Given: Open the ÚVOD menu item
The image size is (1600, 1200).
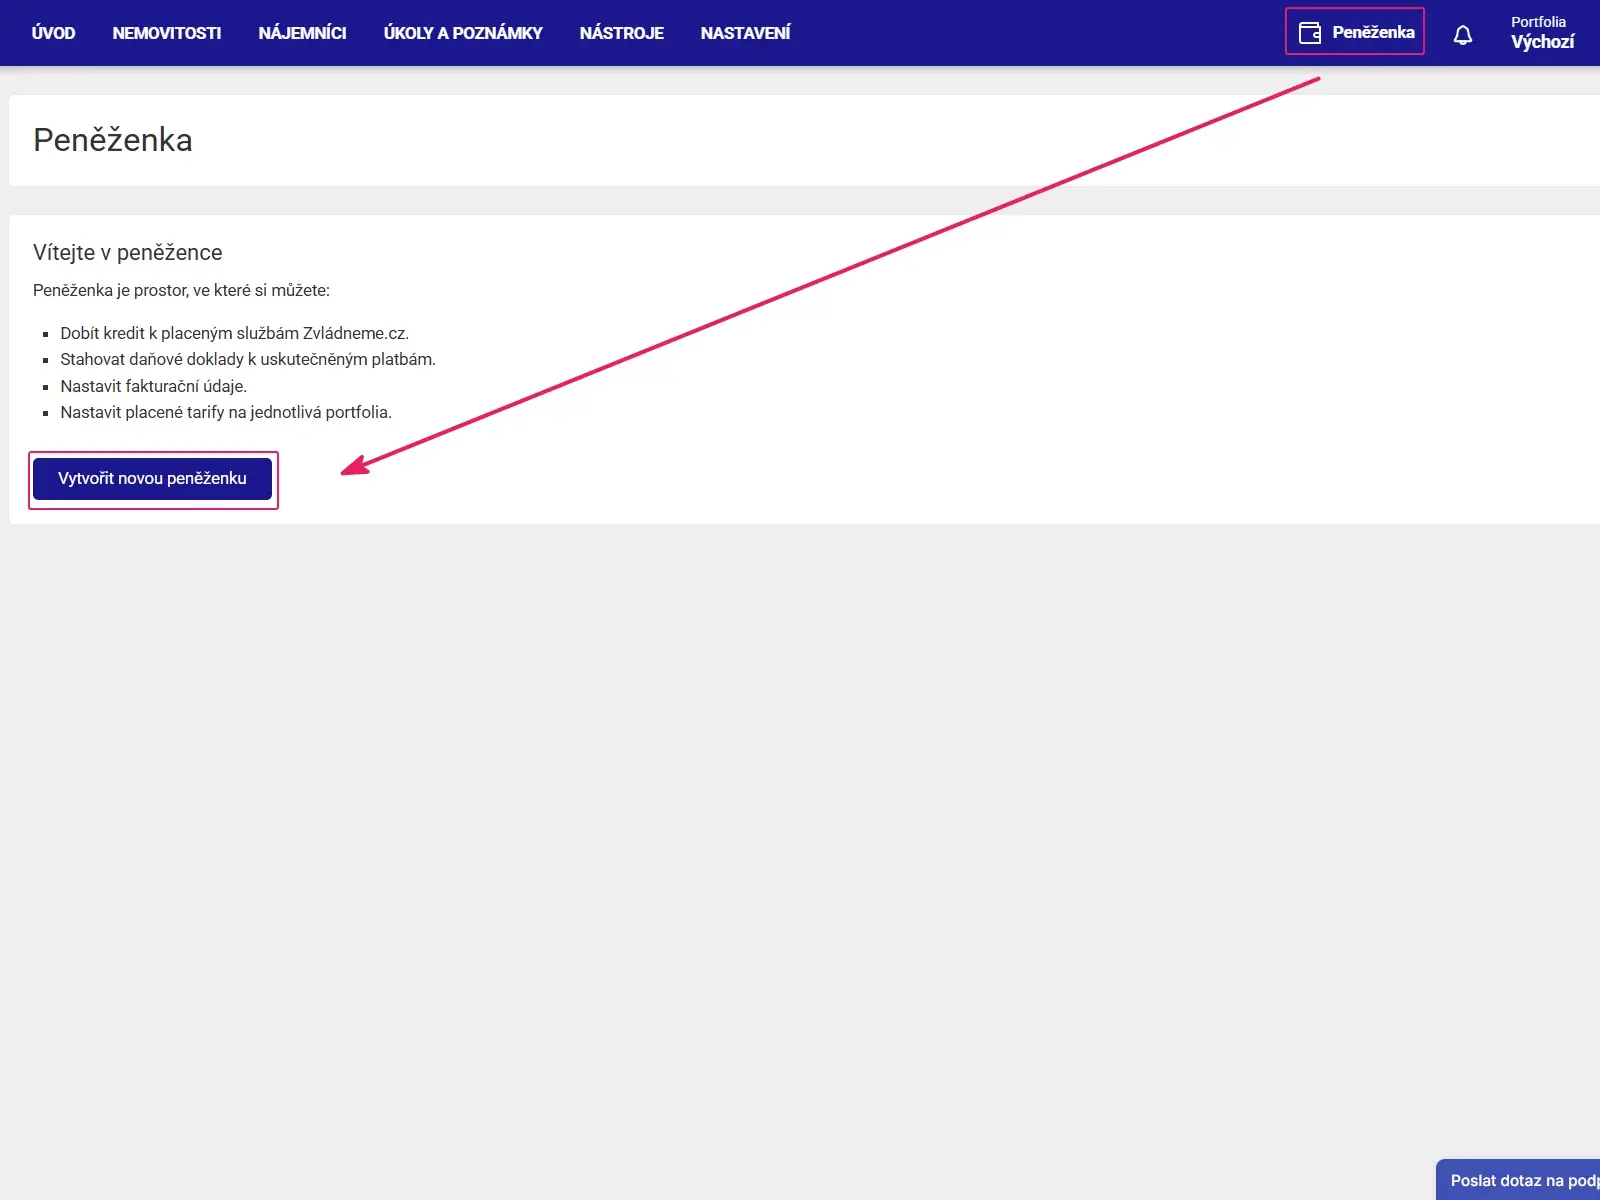Looking at the screenshot, I should [x=53, y=33].
